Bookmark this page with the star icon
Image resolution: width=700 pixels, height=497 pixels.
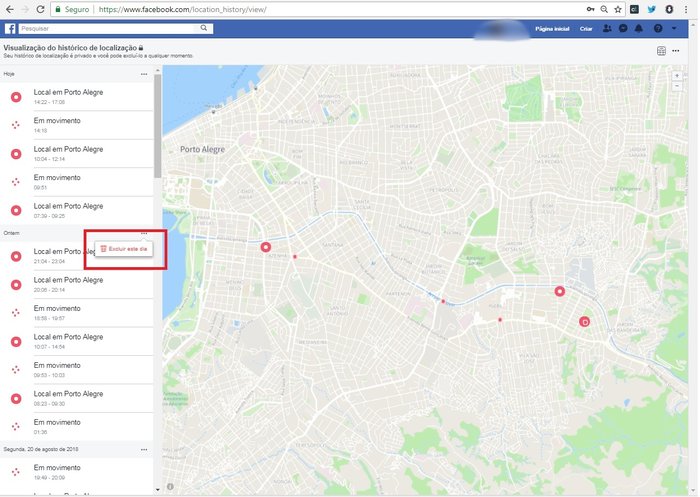[618, 9]
